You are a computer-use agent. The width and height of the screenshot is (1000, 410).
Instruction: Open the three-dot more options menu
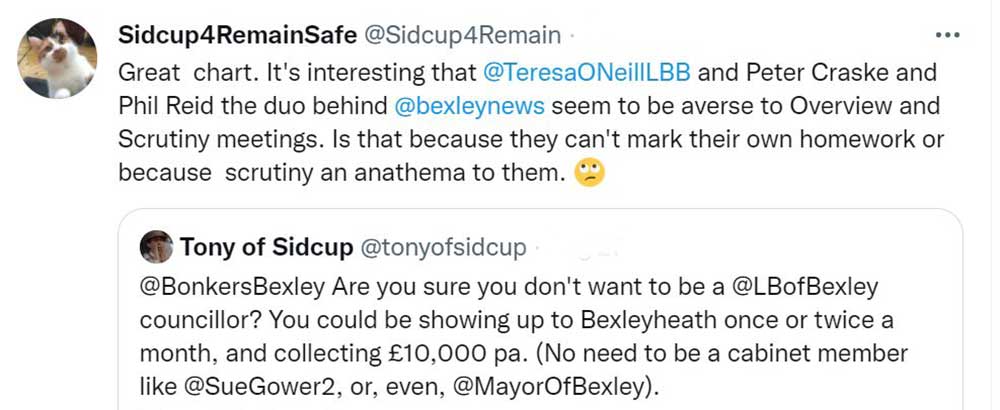(946, 35)
